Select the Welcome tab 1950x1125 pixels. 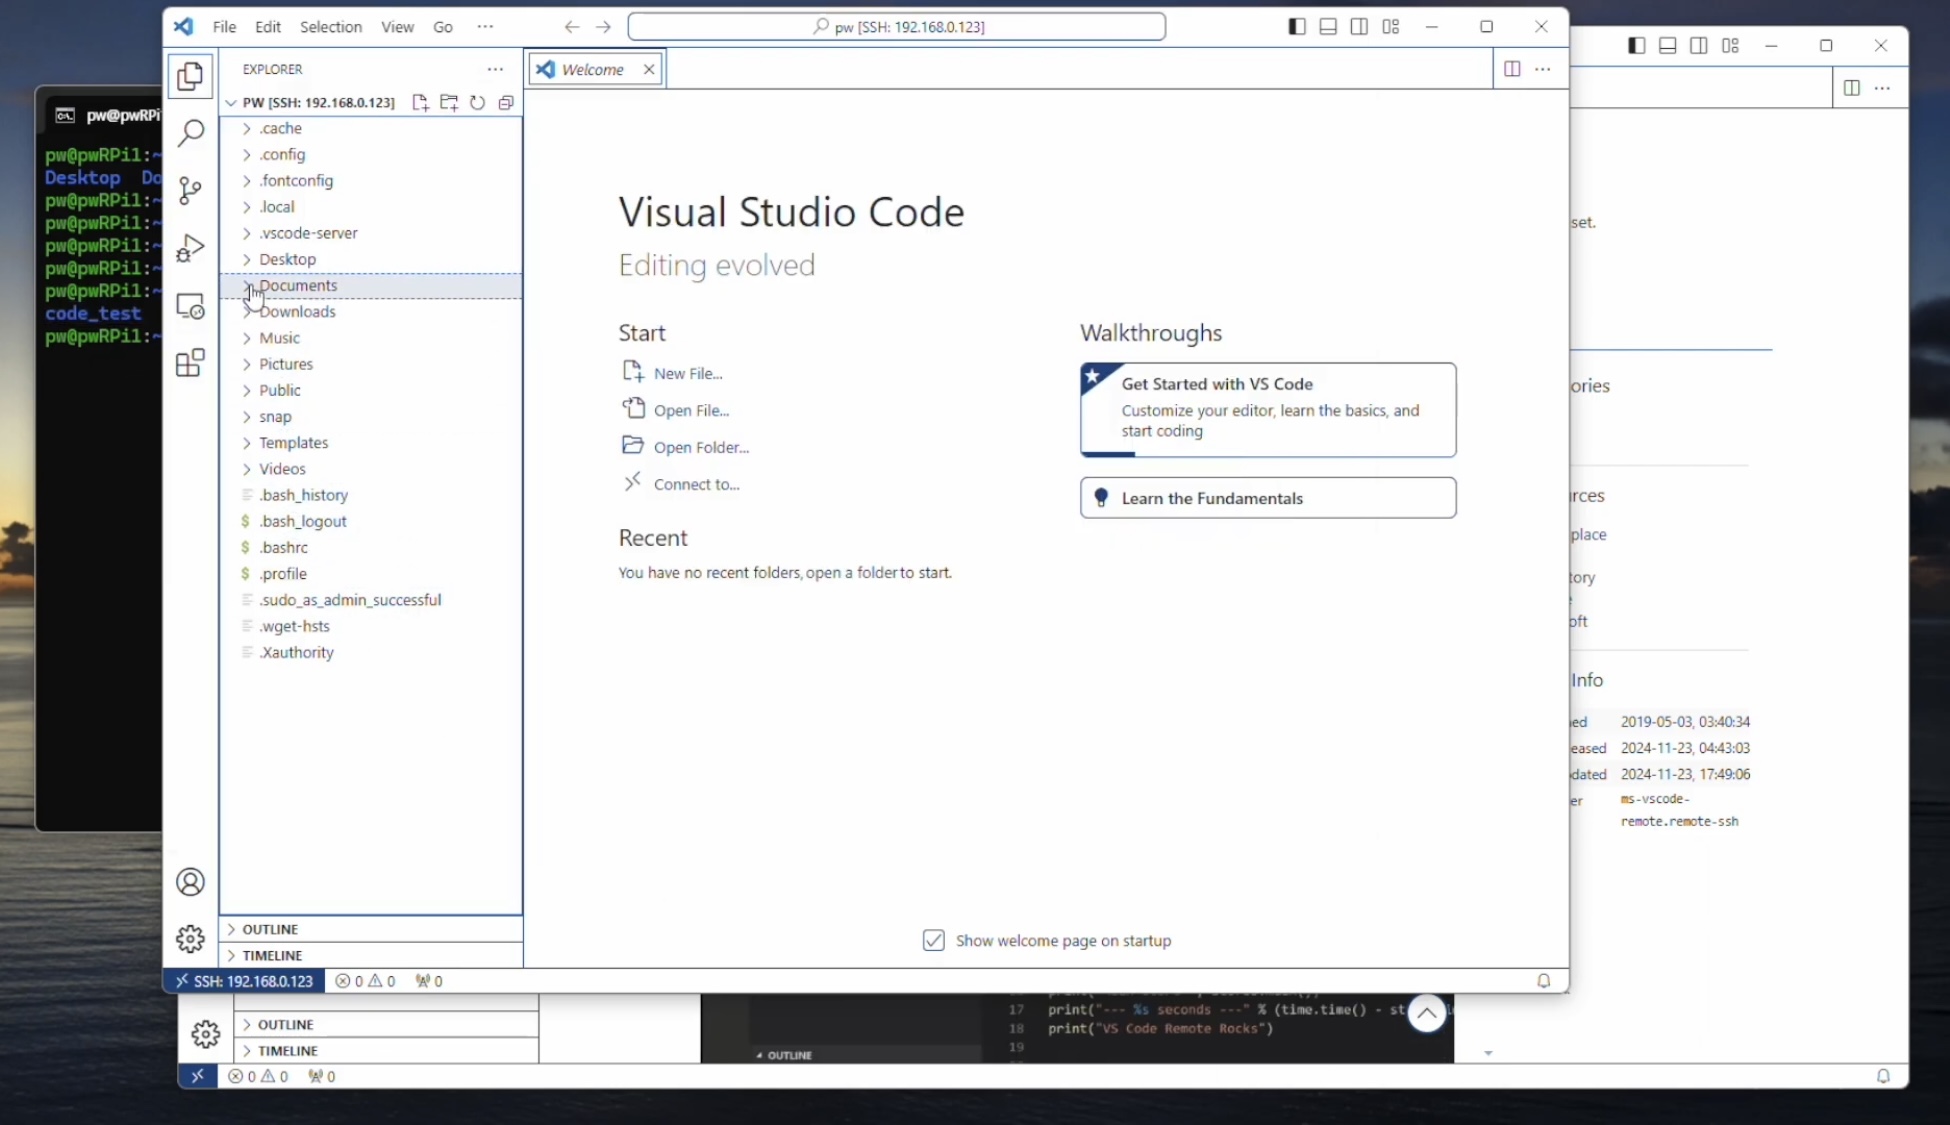click(x=592, y=69)
